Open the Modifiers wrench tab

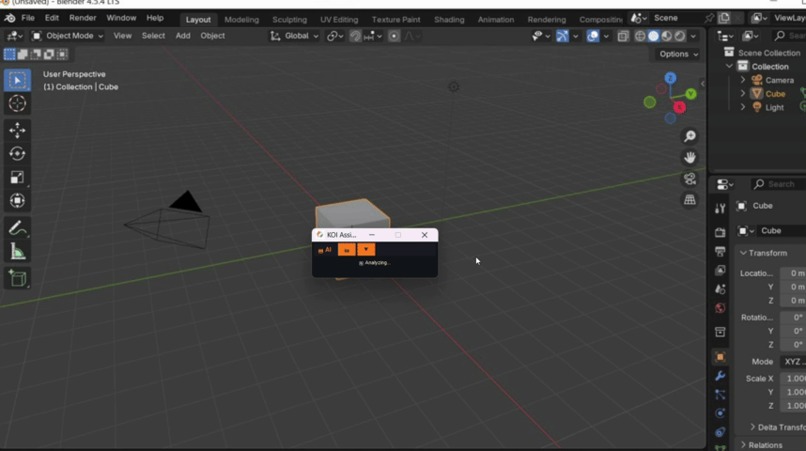coord(720,376)
